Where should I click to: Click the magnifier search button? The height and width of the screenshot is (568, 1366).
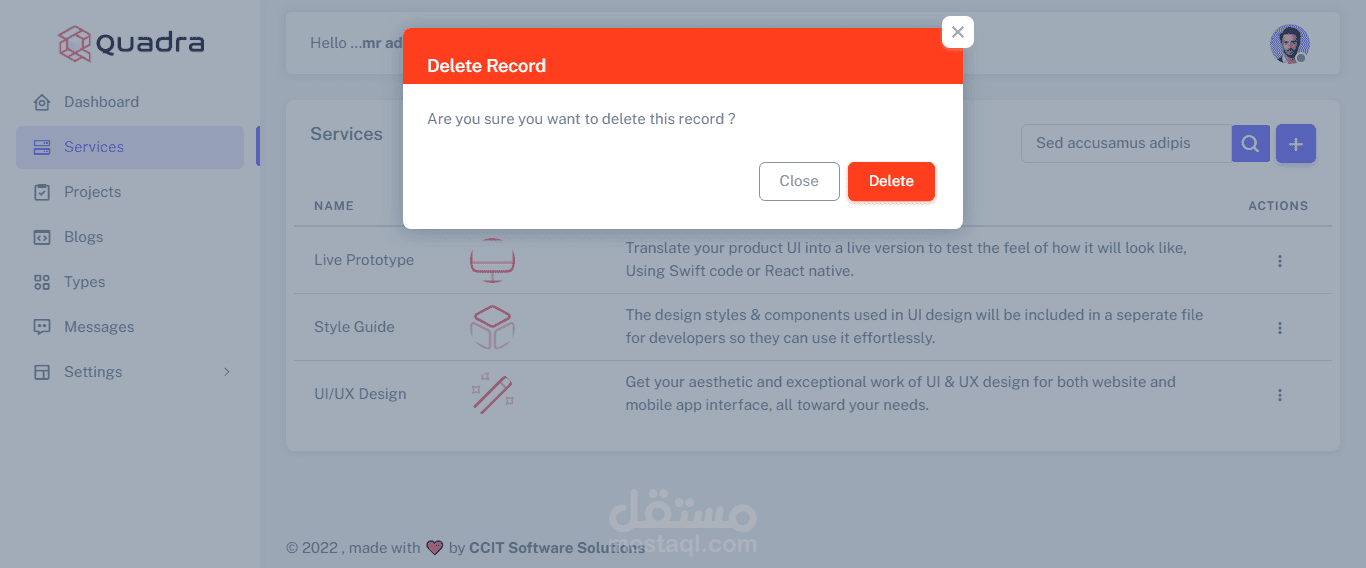[x=1250, y=144]
